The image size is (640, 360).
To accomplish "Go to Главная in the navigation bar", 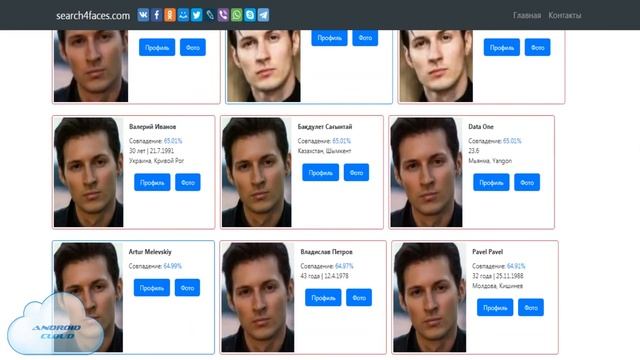I will (x=527, y=15).
